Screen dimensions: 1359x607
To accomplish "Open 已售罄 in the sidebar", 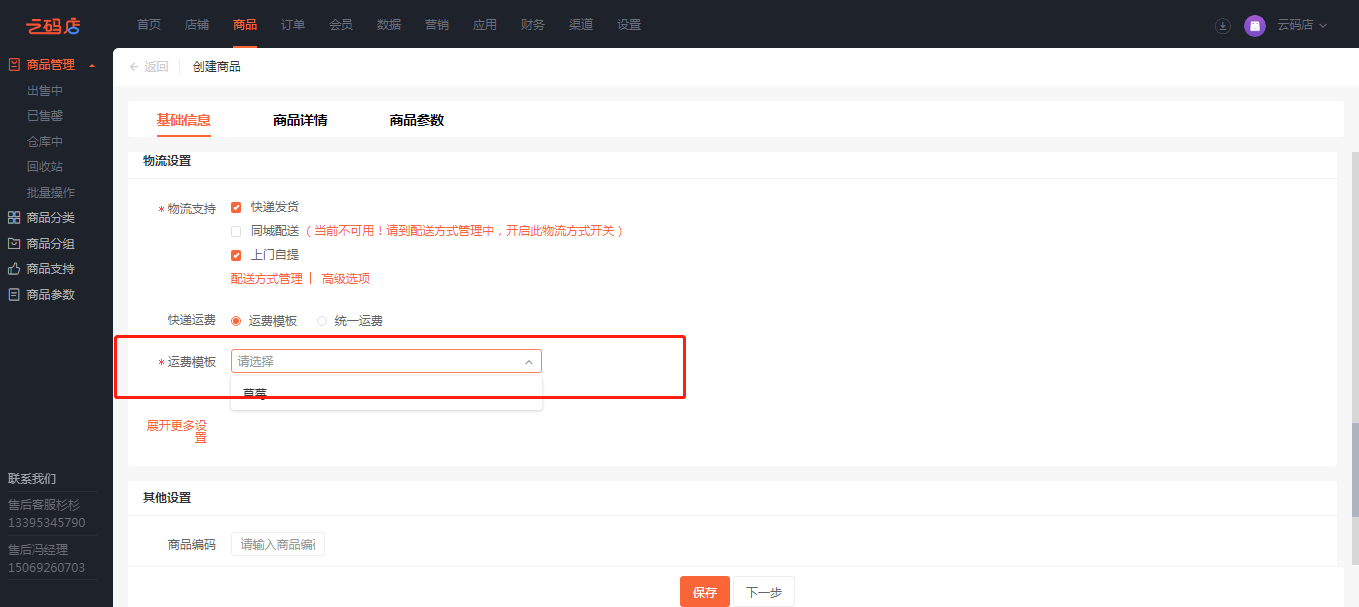I will coord(45,116).
